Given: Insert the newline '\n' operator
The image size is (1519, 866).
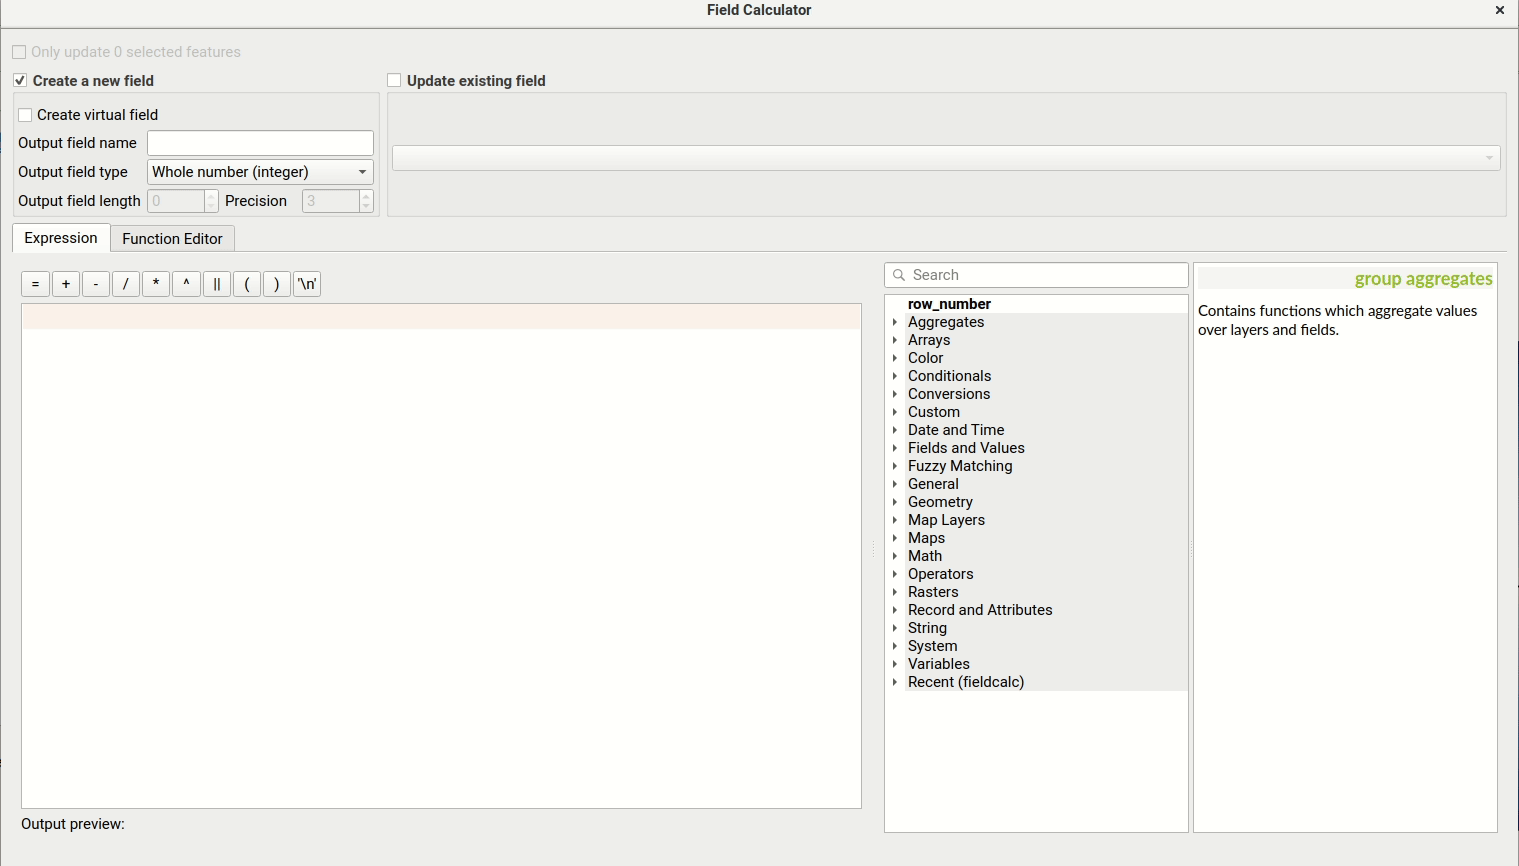Looking at the screenshot, I should point(307,284).
